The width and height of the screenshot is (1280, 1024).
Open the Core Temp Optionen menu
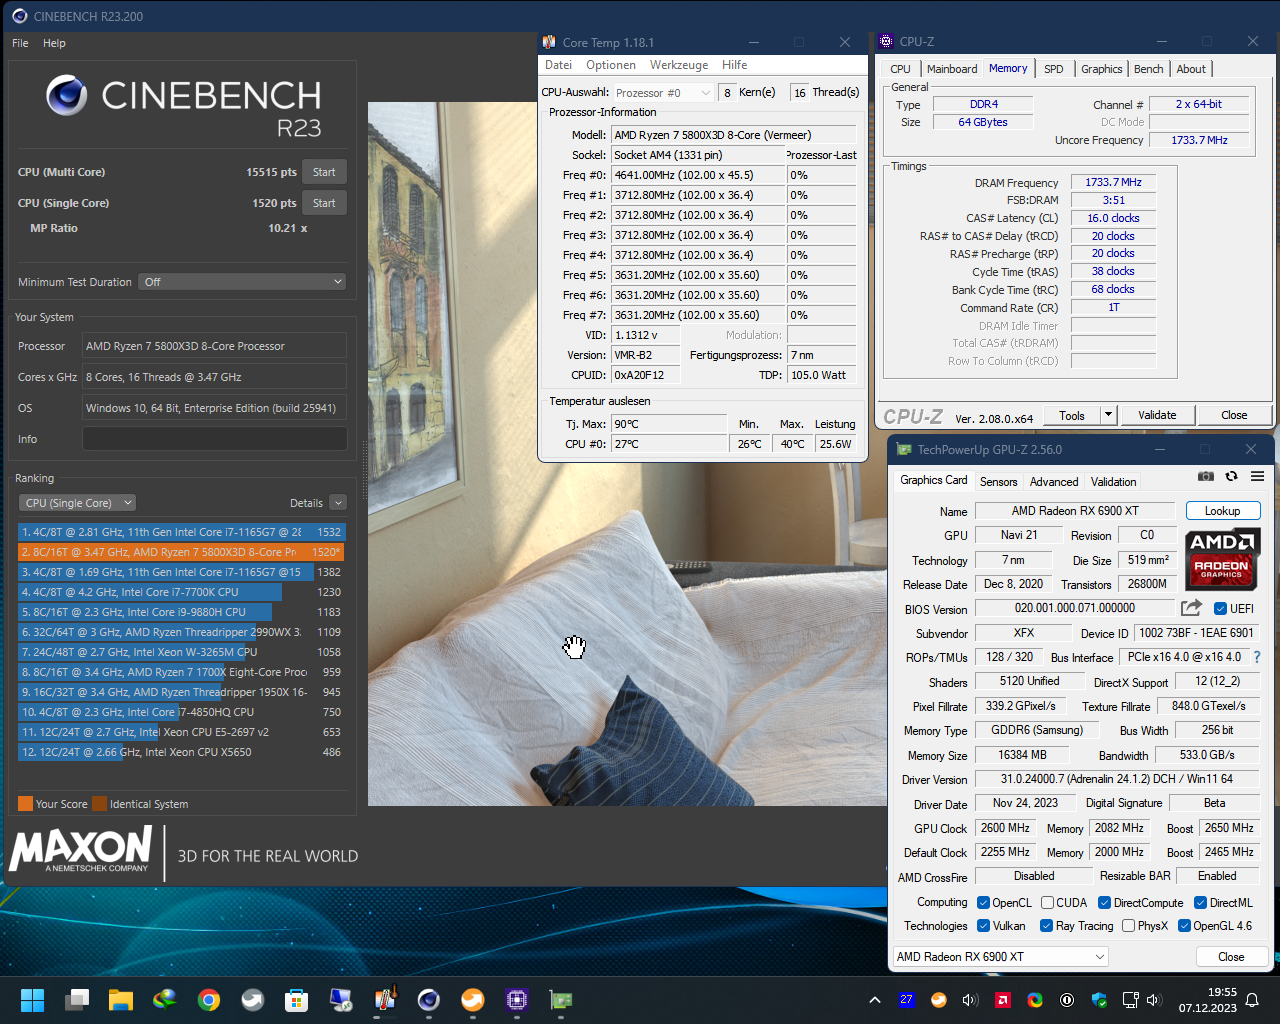(x=611, y=65)
